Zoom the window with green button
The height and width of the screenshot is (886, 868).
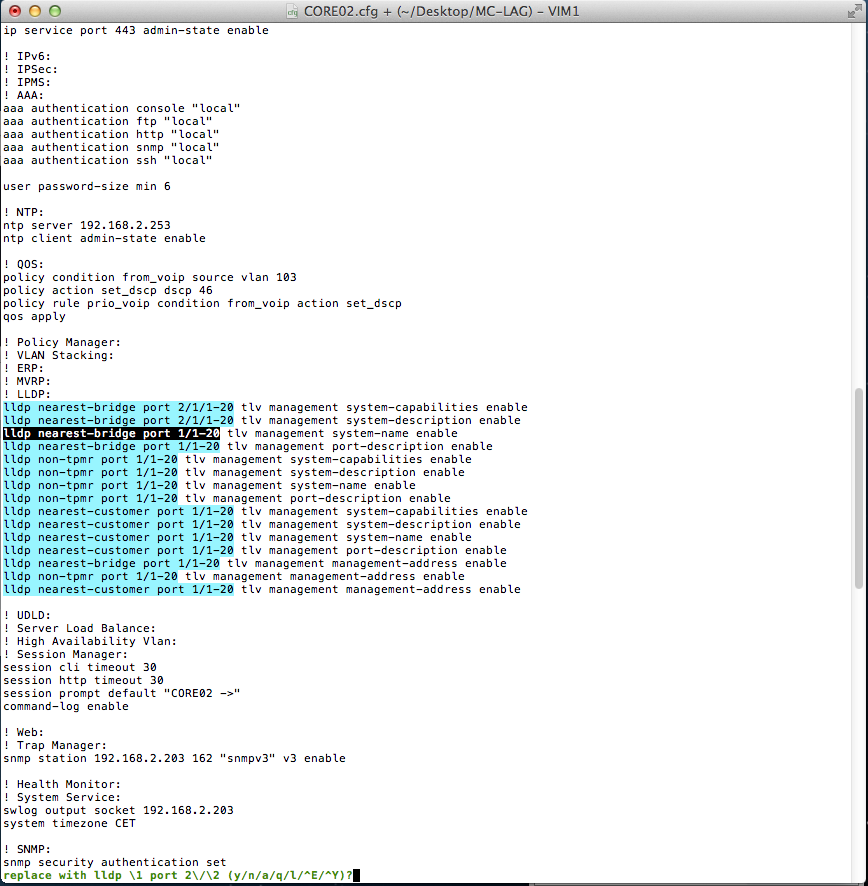coord(54,11)
